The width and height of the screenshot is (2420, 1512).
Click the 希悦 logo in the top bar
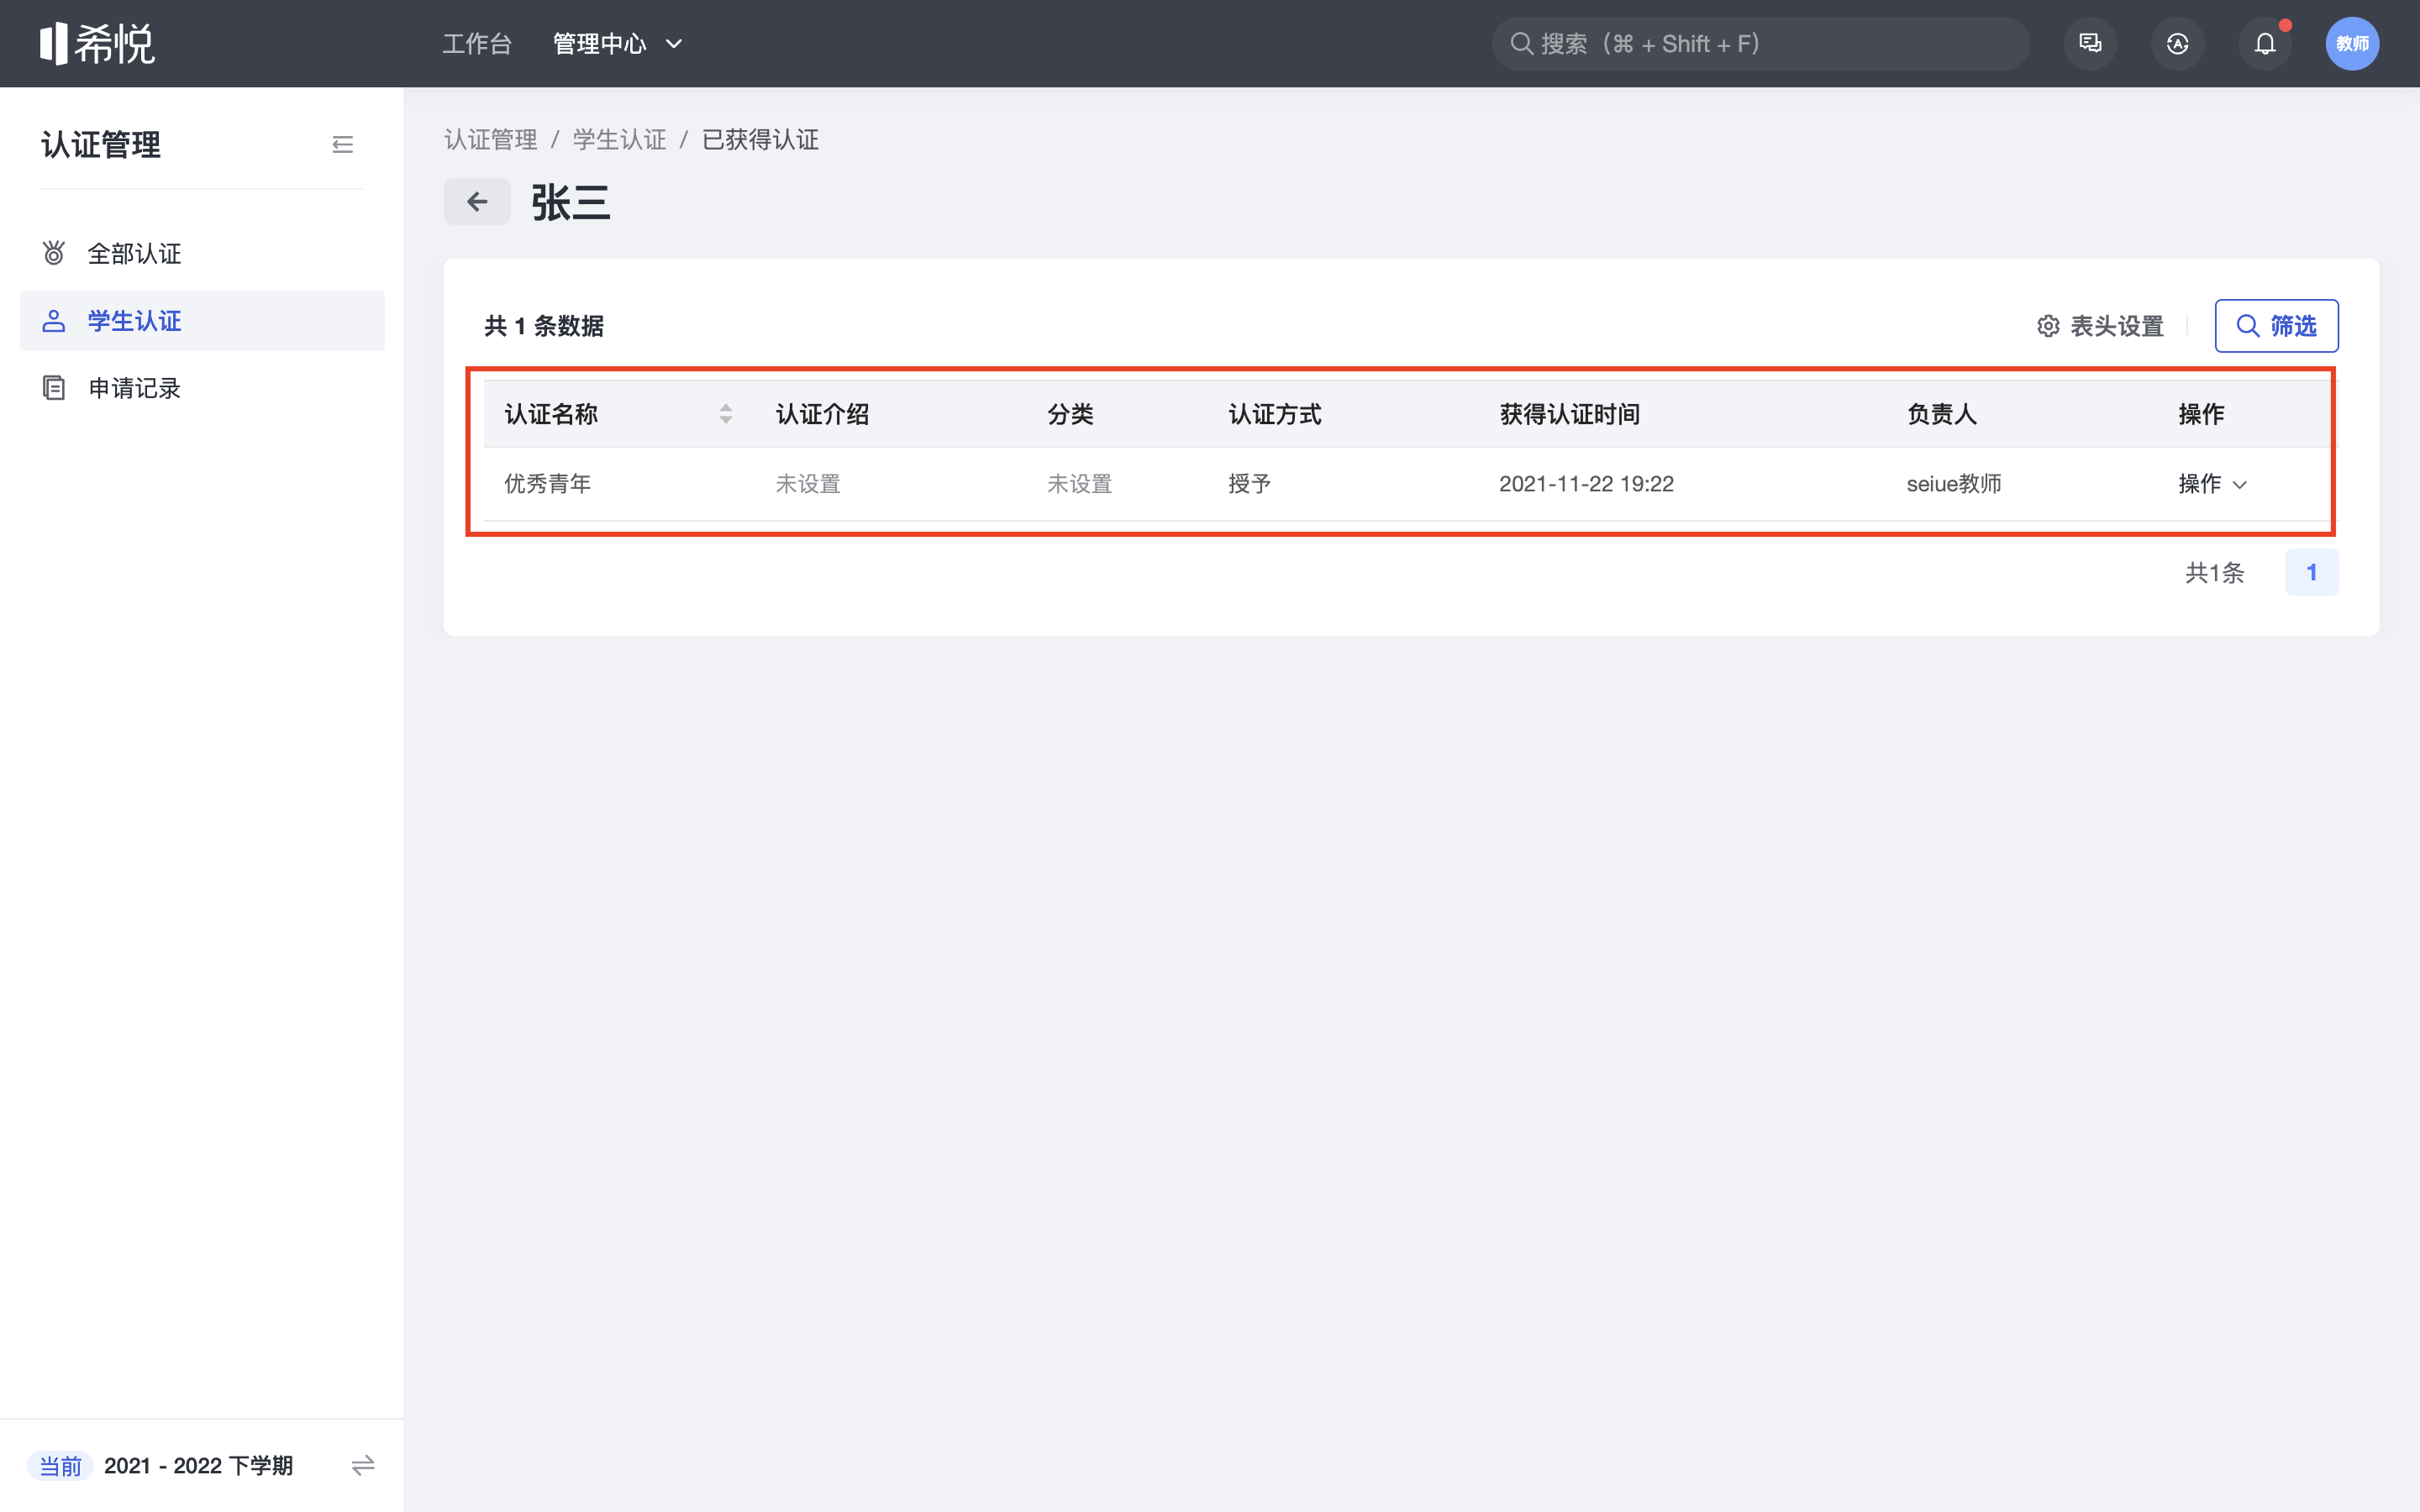coord(97,44)
